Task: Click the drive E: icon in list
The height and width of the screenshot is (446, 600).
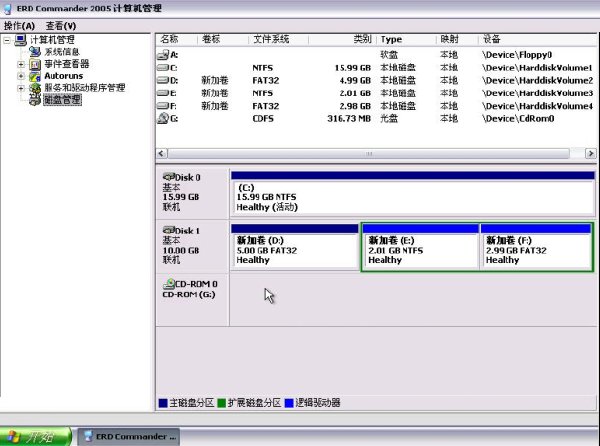Action: pos(163,93)
